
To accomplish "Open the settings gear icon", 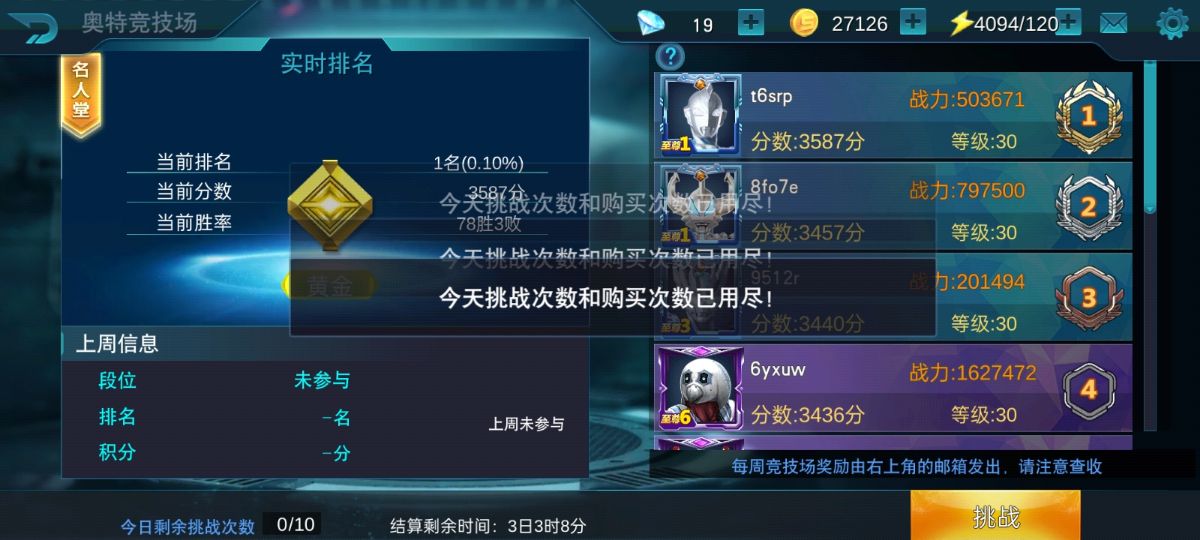I will tap(1172, 23).
